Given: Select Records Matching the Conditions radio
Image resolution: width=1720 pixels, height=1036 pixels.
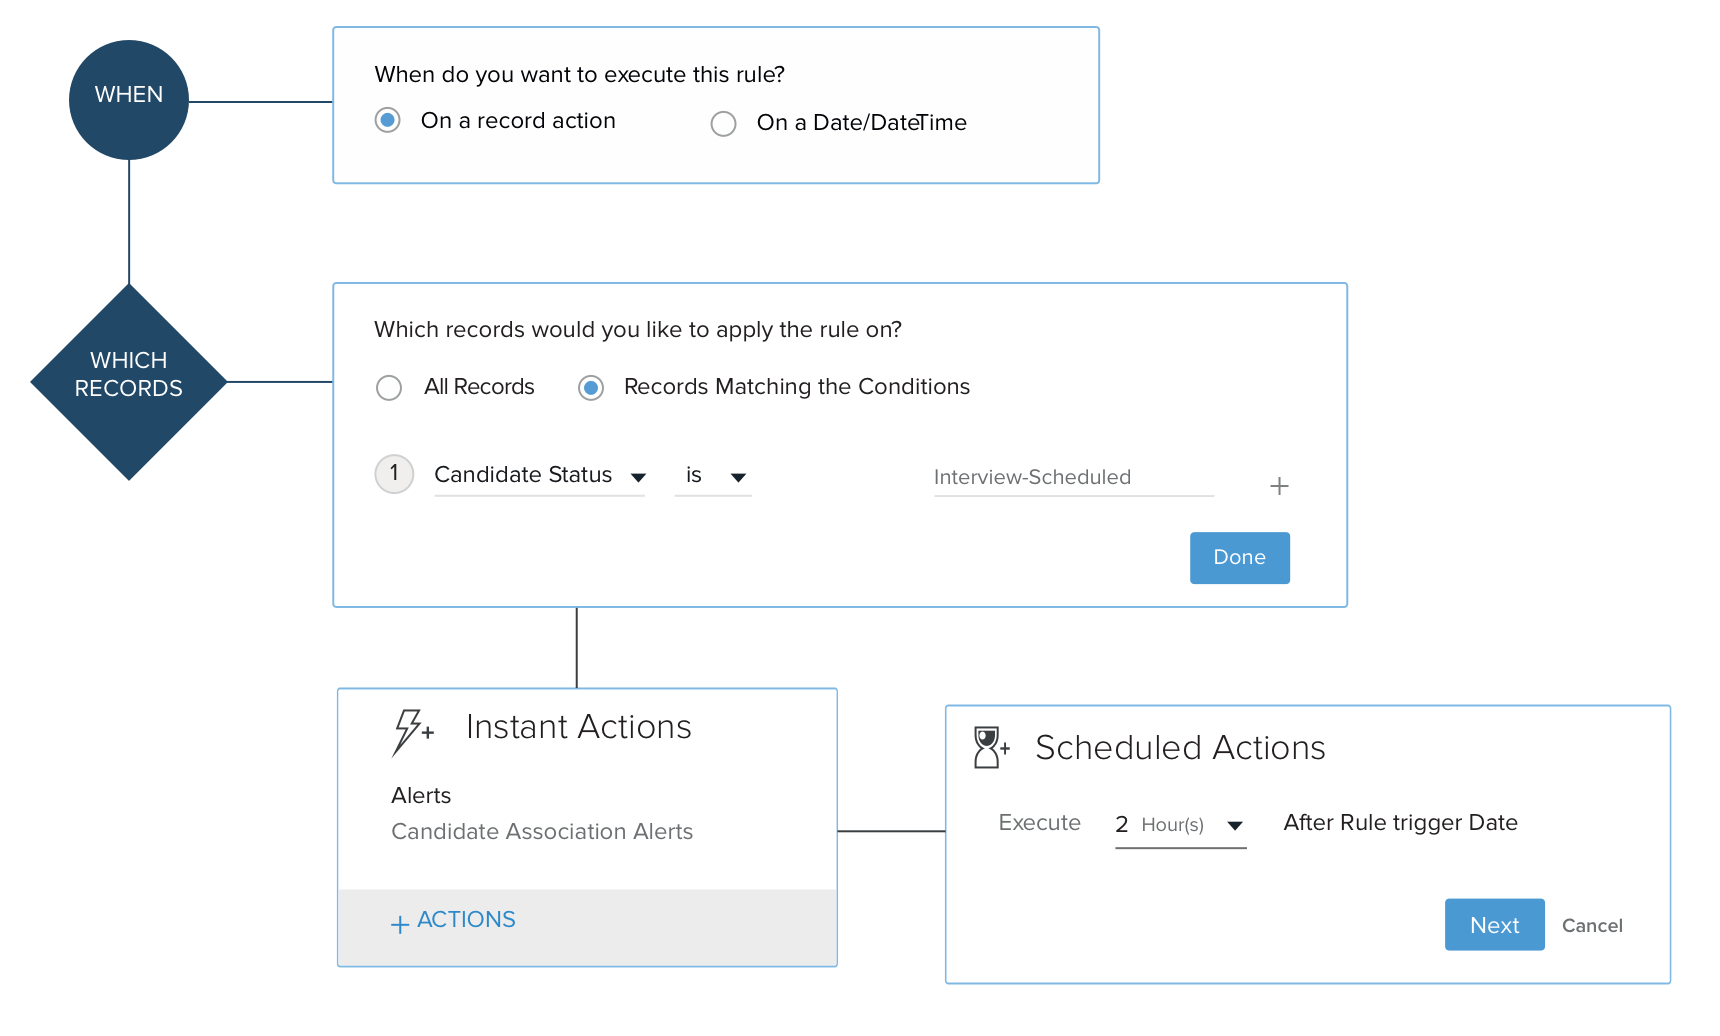Looking at the screenshot, I should click(x=591, y=387).
